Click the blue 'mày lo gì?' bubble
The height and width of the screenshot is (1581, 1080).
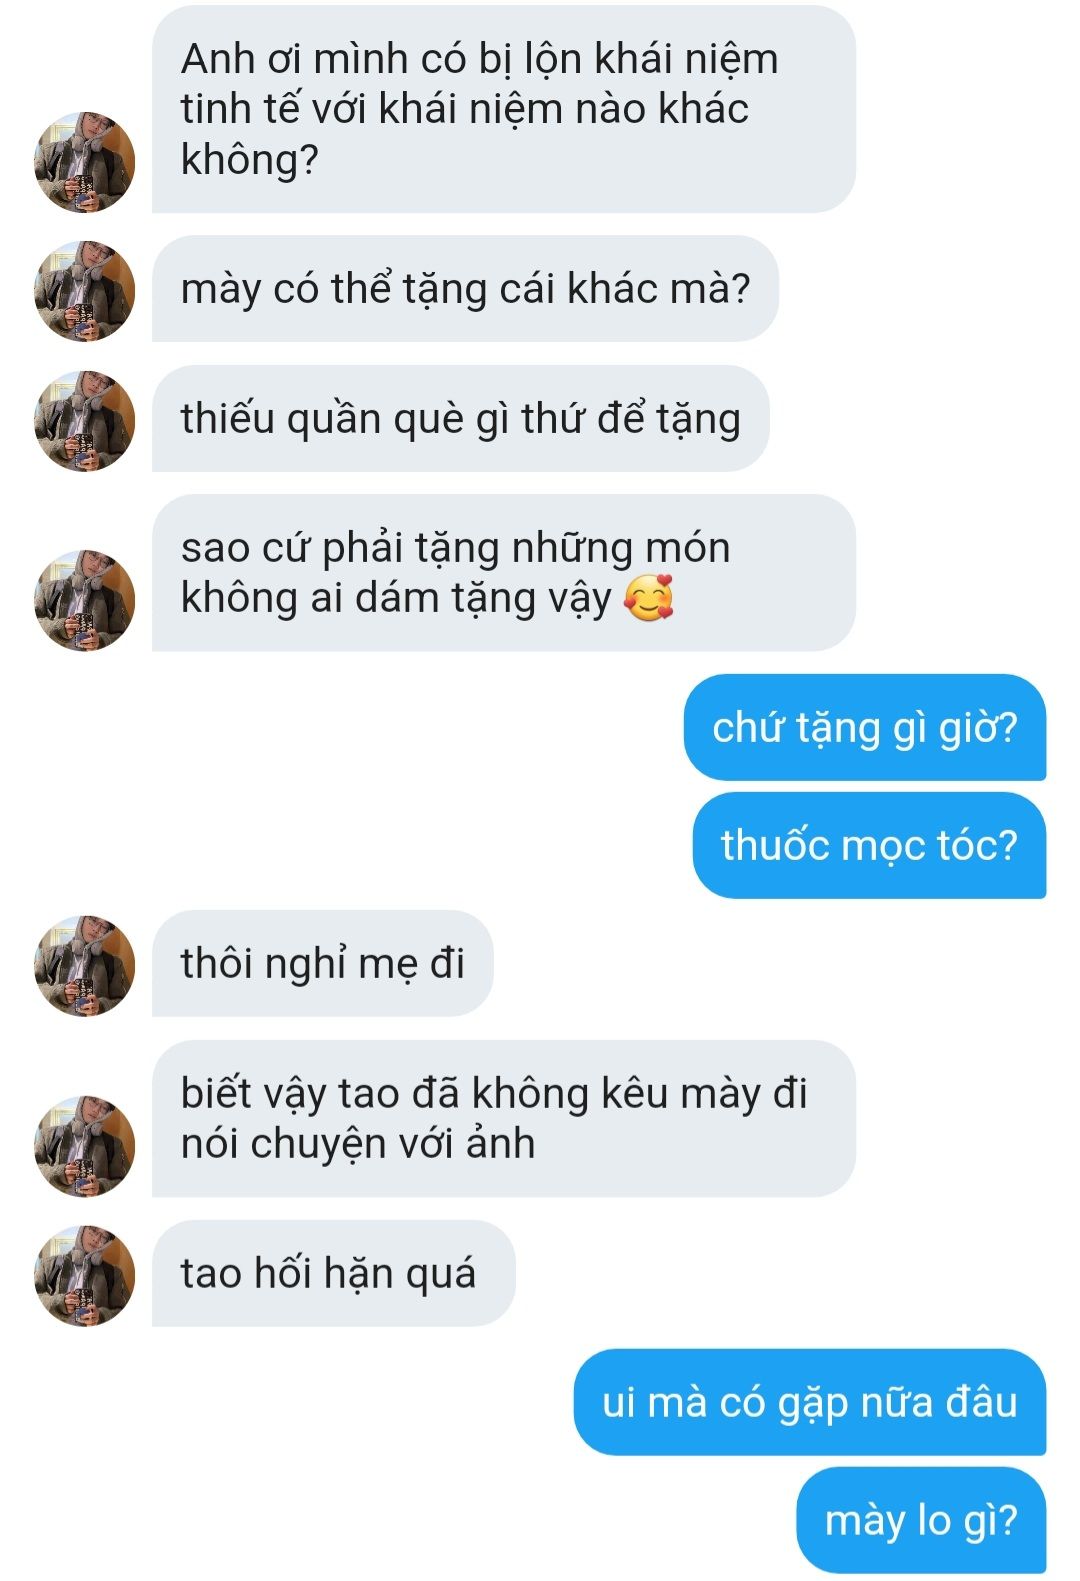921,1520
